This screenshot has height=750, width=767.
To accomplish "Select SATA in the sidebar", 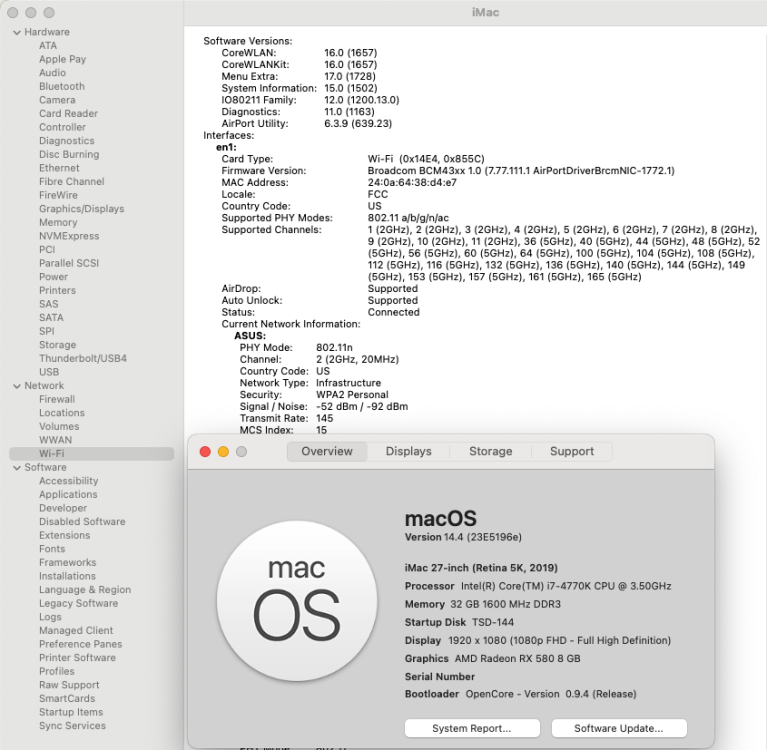I will click(51, 318).
